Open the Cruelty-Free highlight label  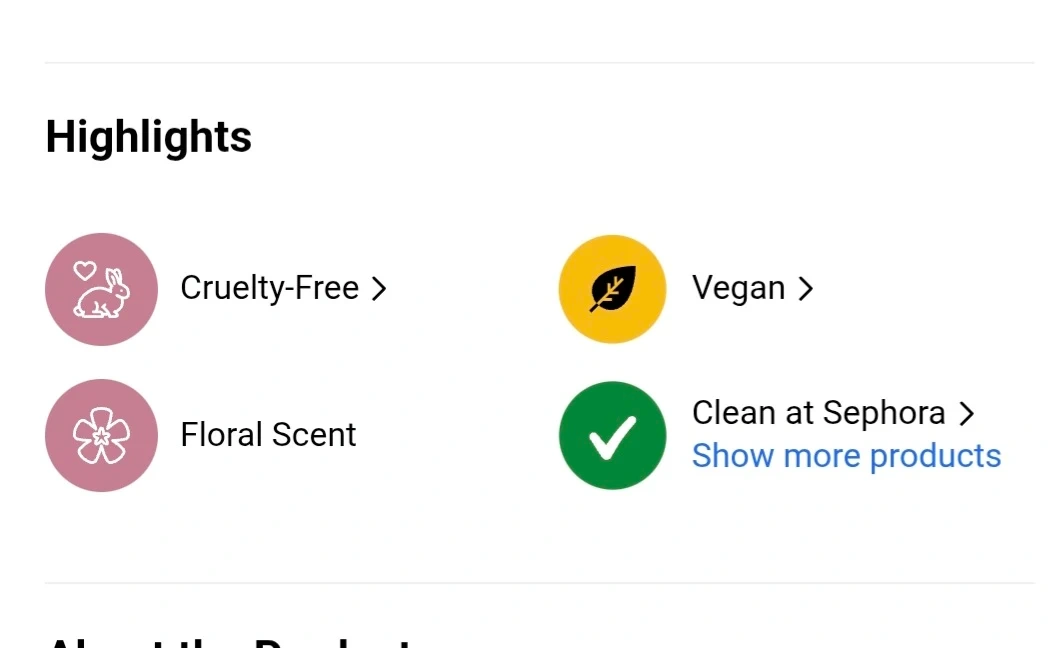tap(269, 288)
